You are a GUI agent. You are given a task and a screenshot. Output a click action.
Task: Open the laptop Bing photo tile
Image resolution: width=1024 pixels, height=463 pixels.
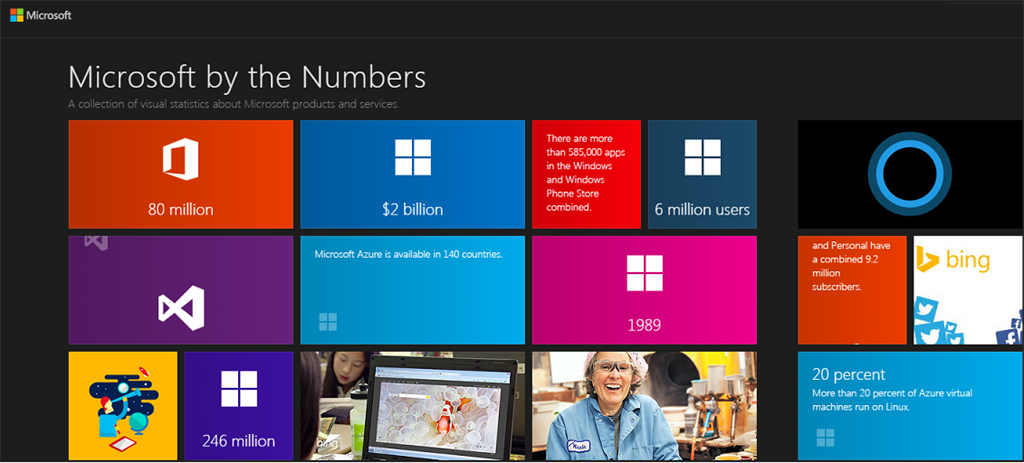point(413,406)
